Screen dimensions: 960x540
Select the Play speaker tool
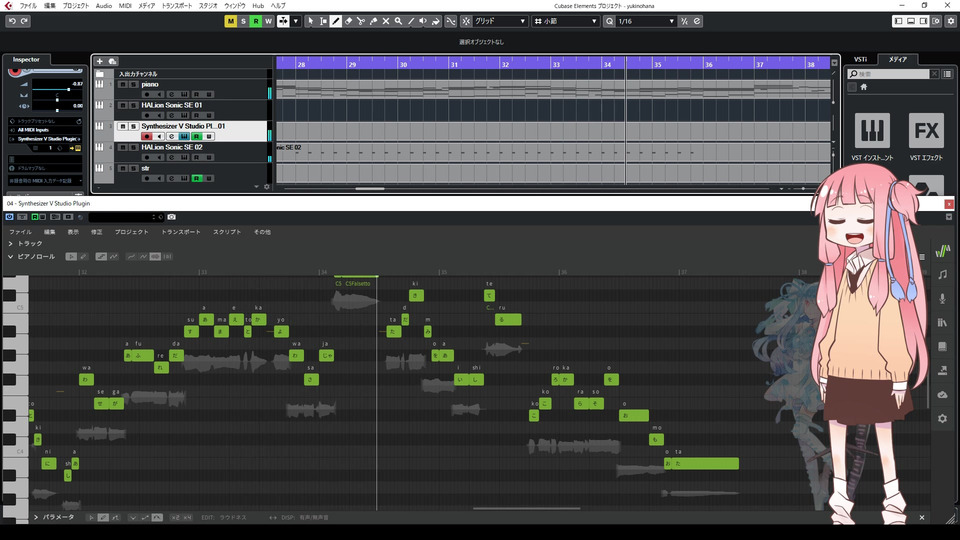click(423, 21)
